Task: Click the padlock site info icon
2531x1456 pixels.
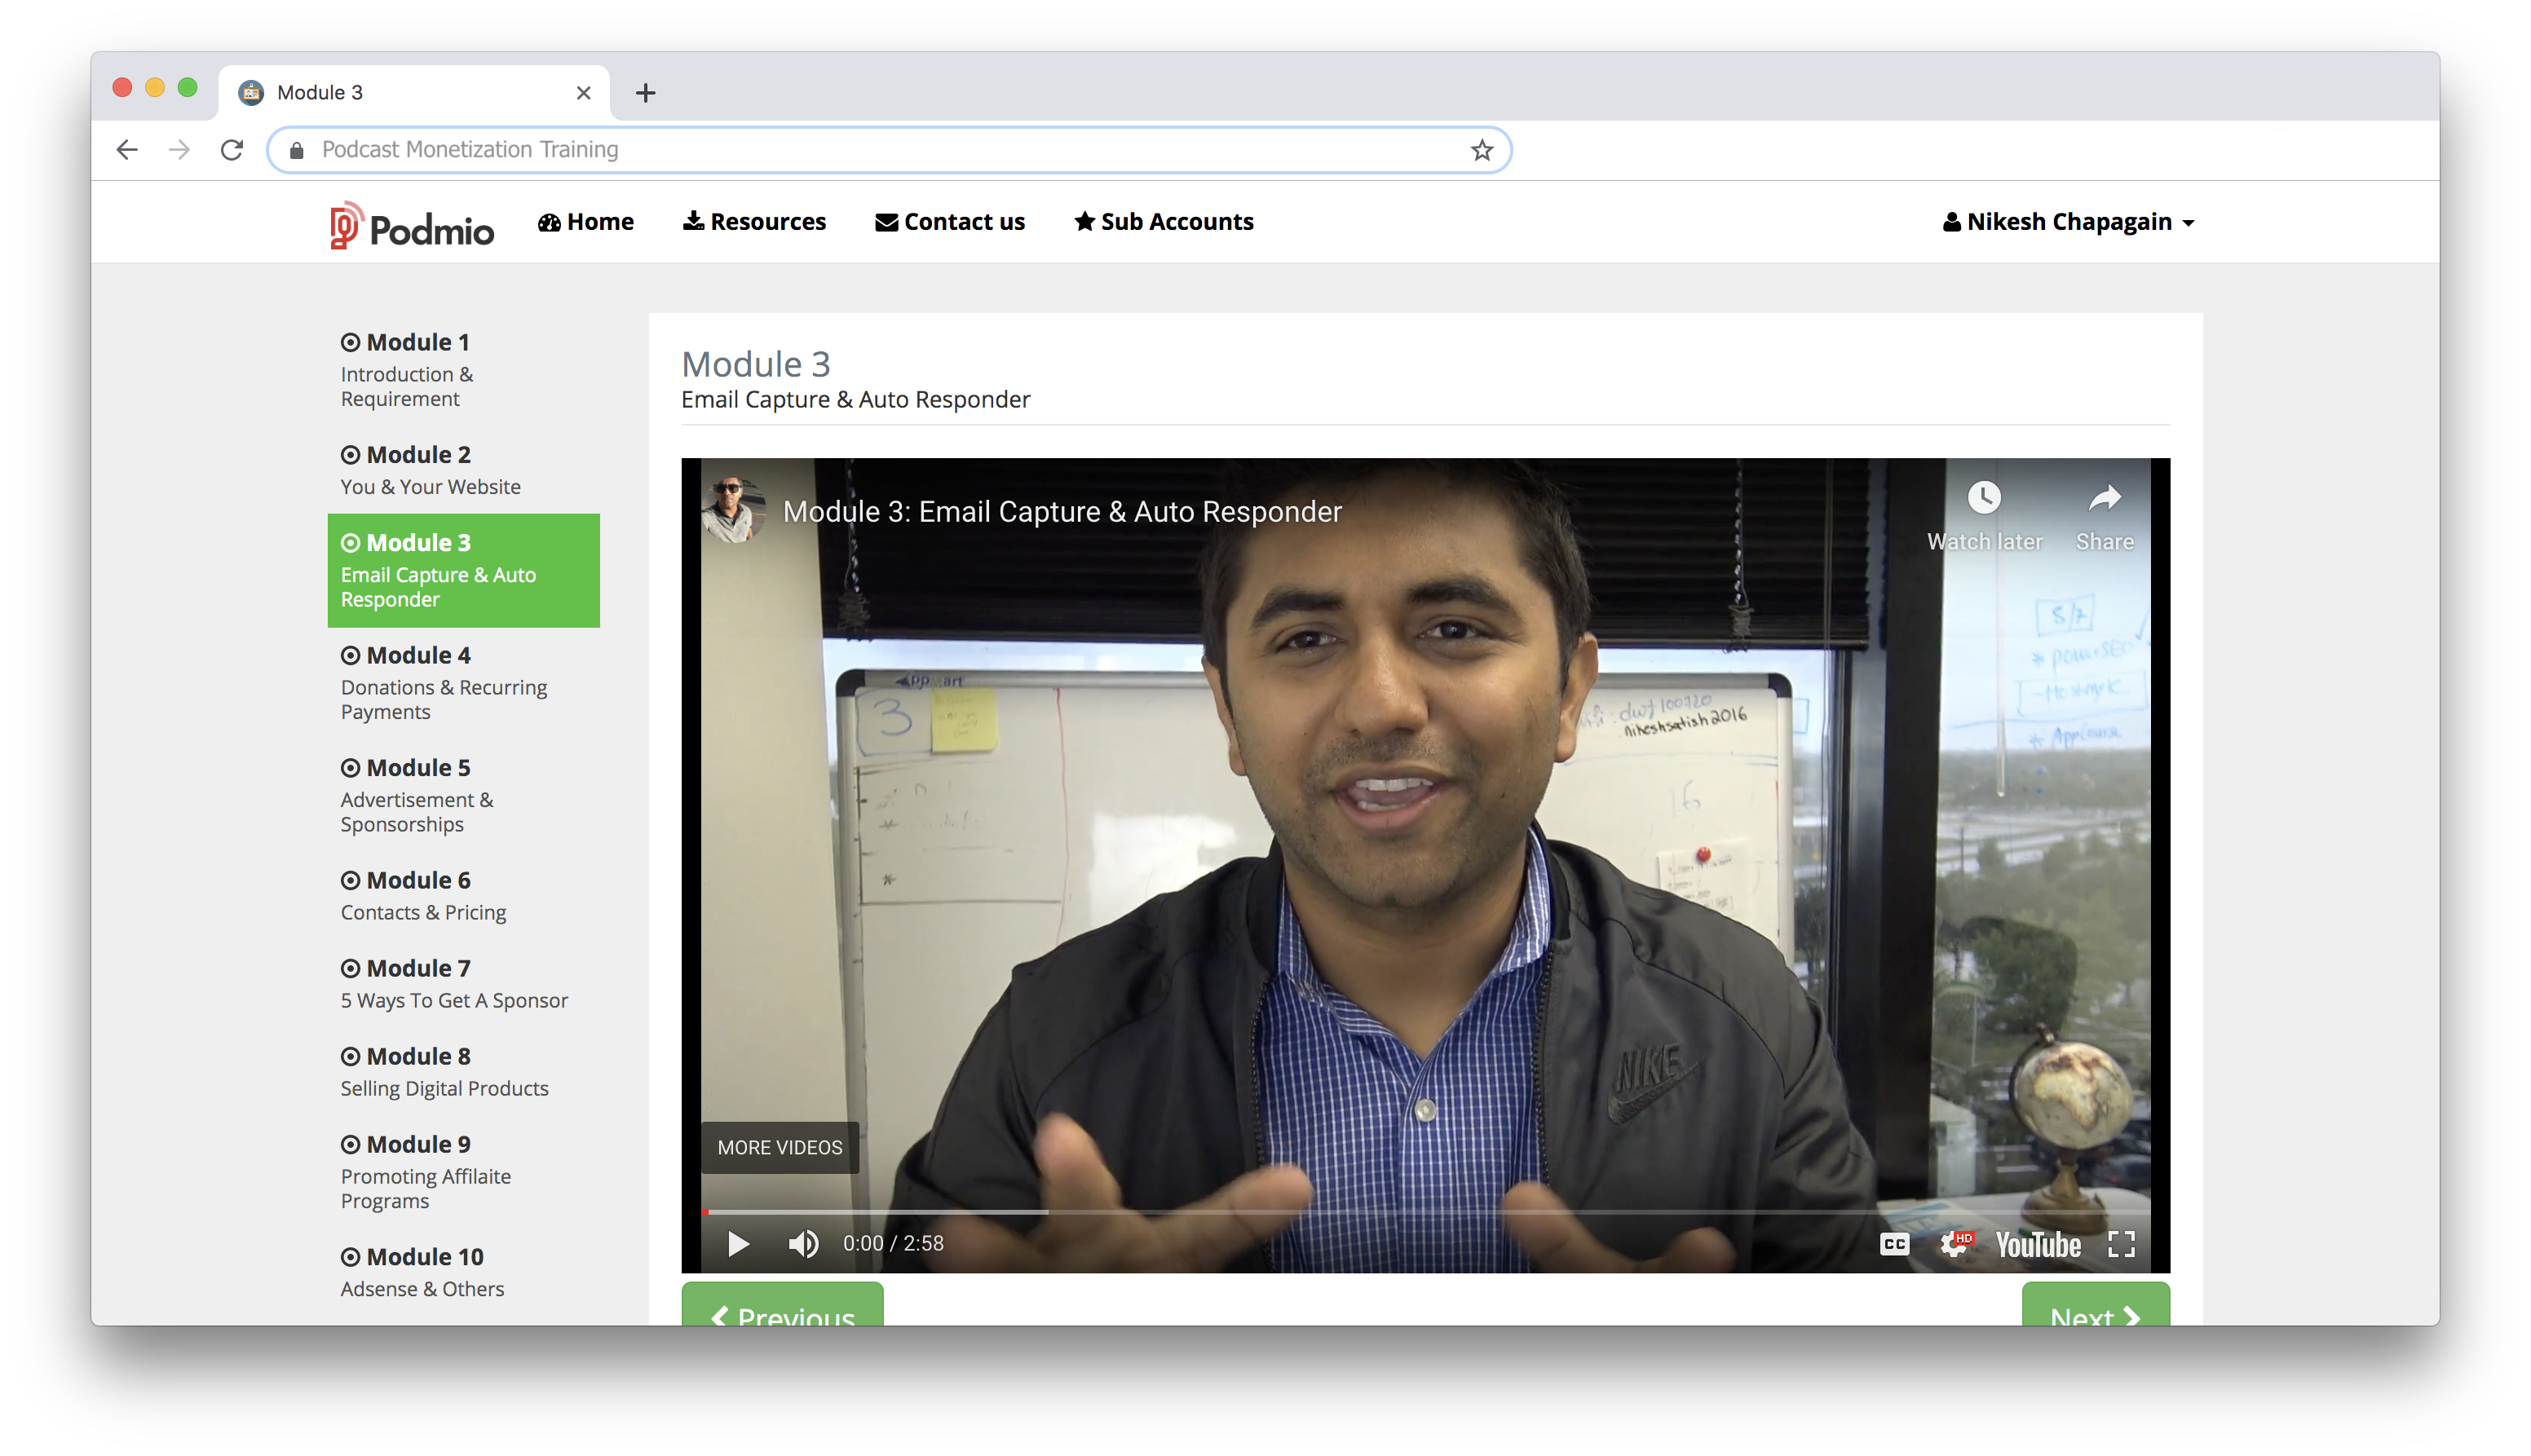Action: coord(297,150)
